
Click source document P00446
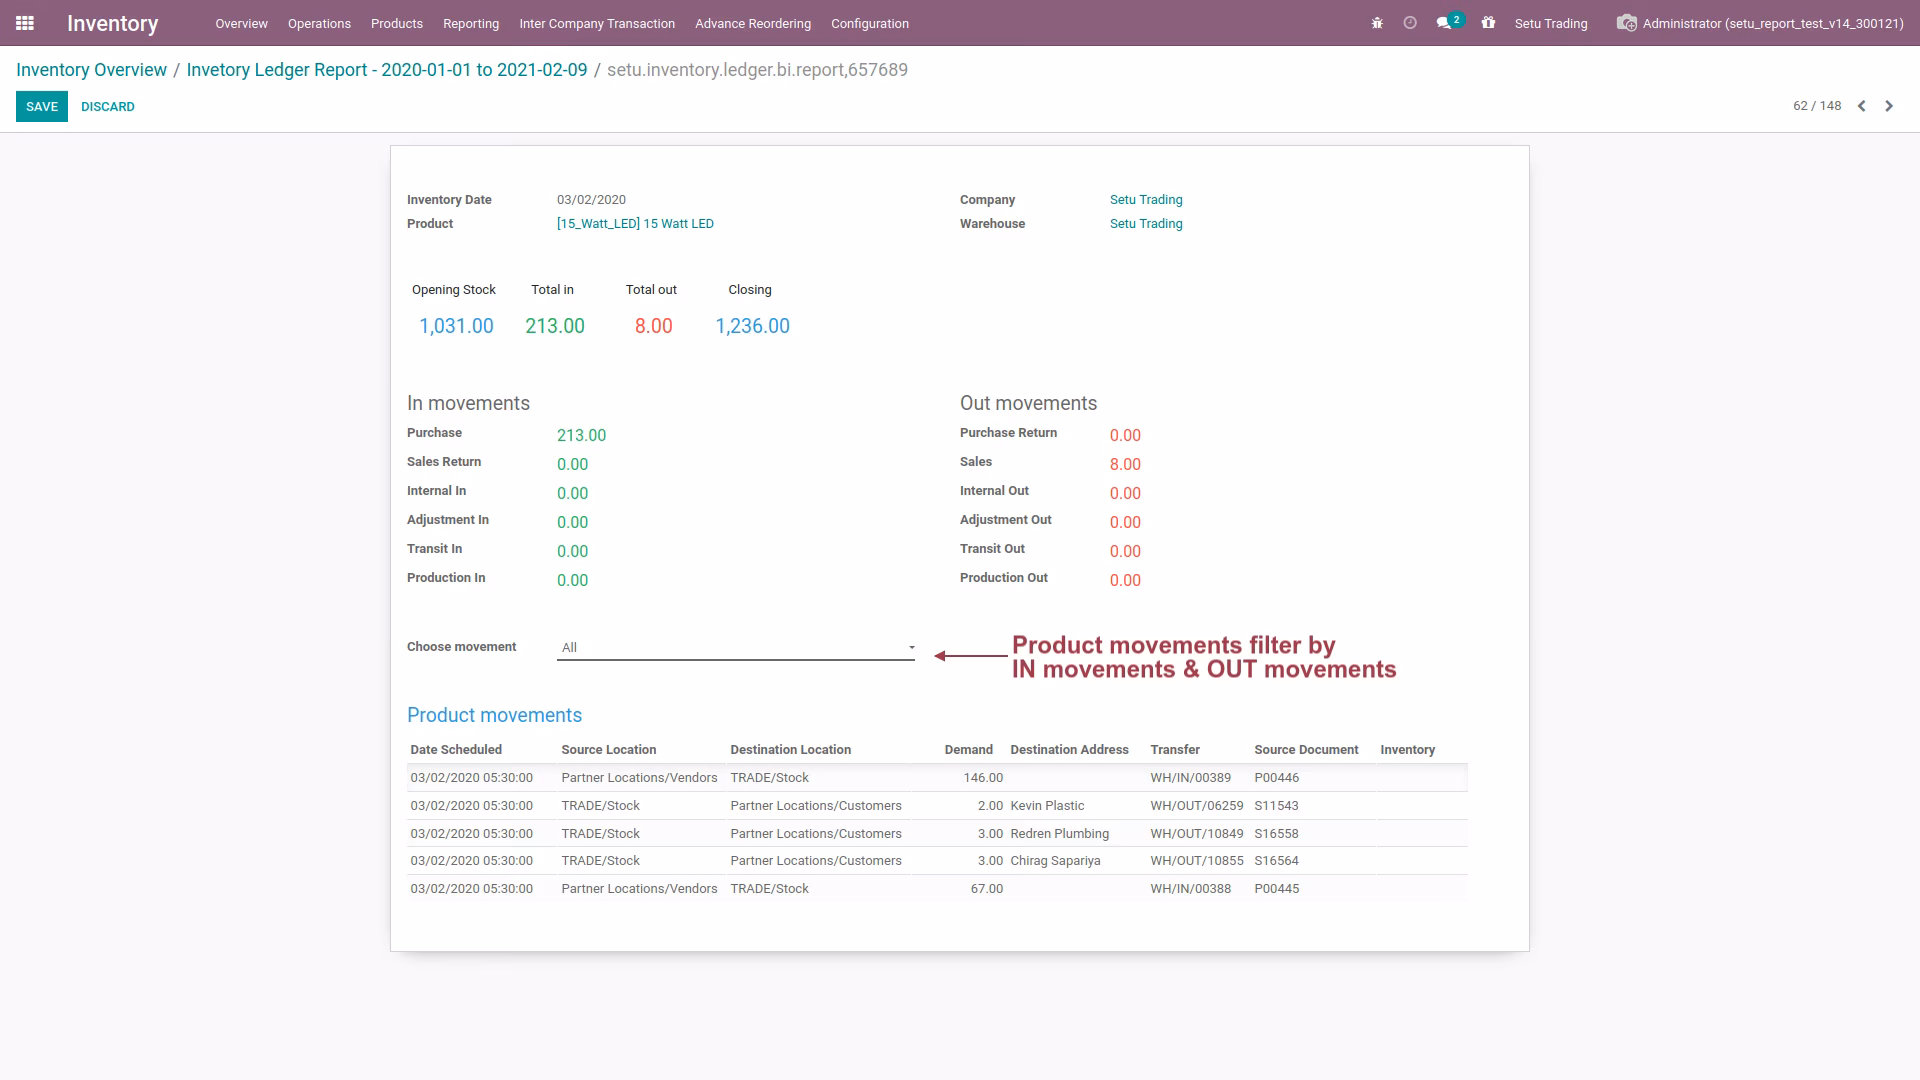(x=1277, y=778)
